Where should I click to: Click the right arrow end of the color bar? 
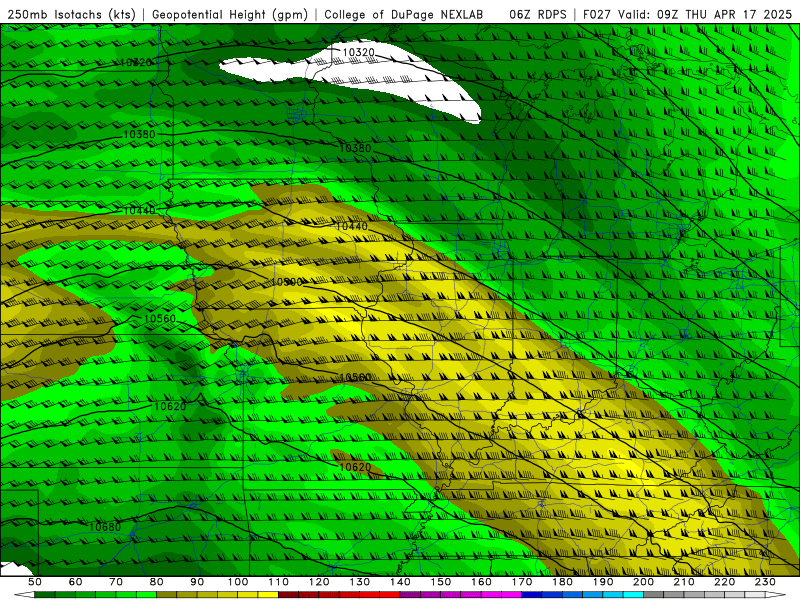[x=776, y=595]
